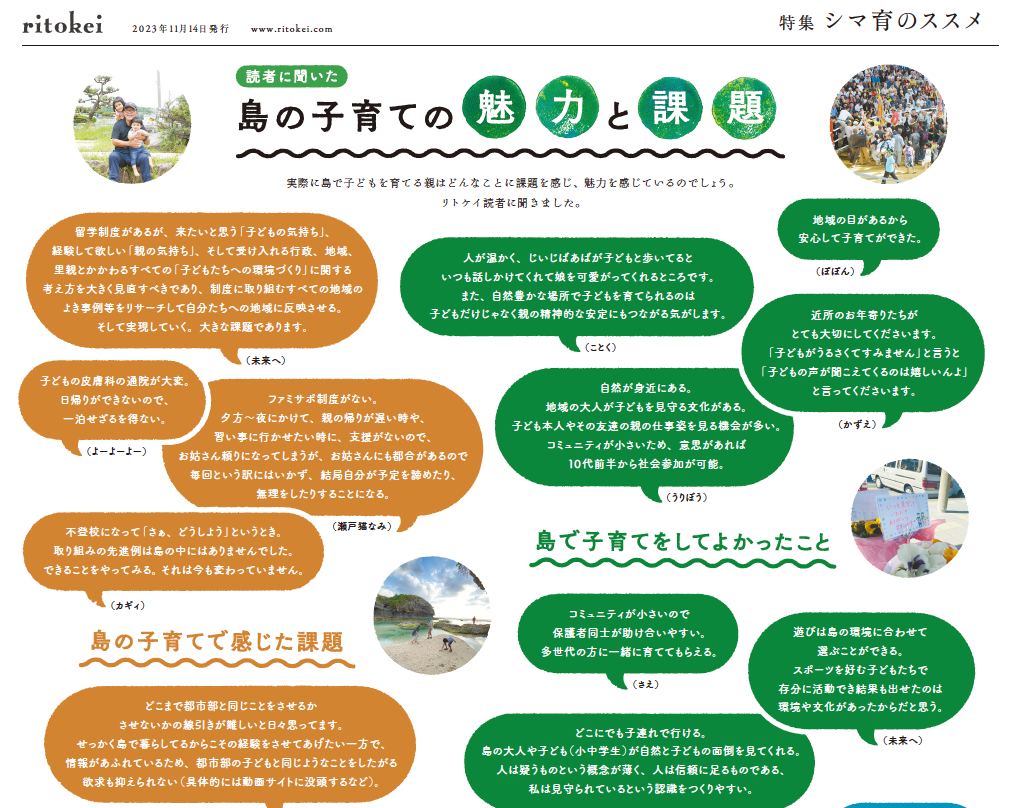Select the 島で子育てをしてよかったこと heading

tap(683, 542)
